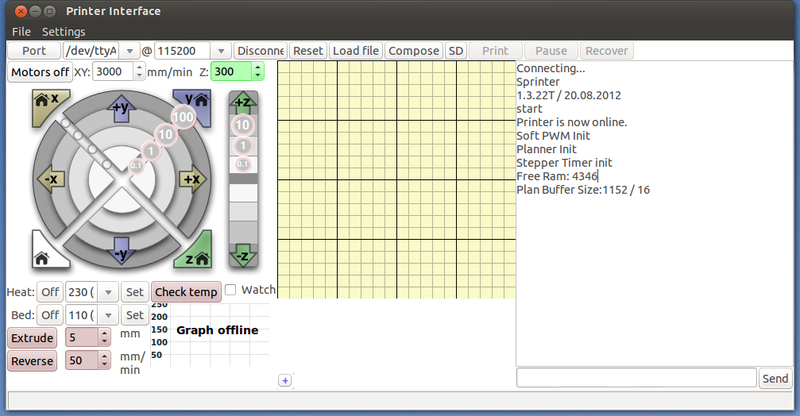Turn Heat off with Off button
This screenshot has width=800, height=416.
point(49,292)
